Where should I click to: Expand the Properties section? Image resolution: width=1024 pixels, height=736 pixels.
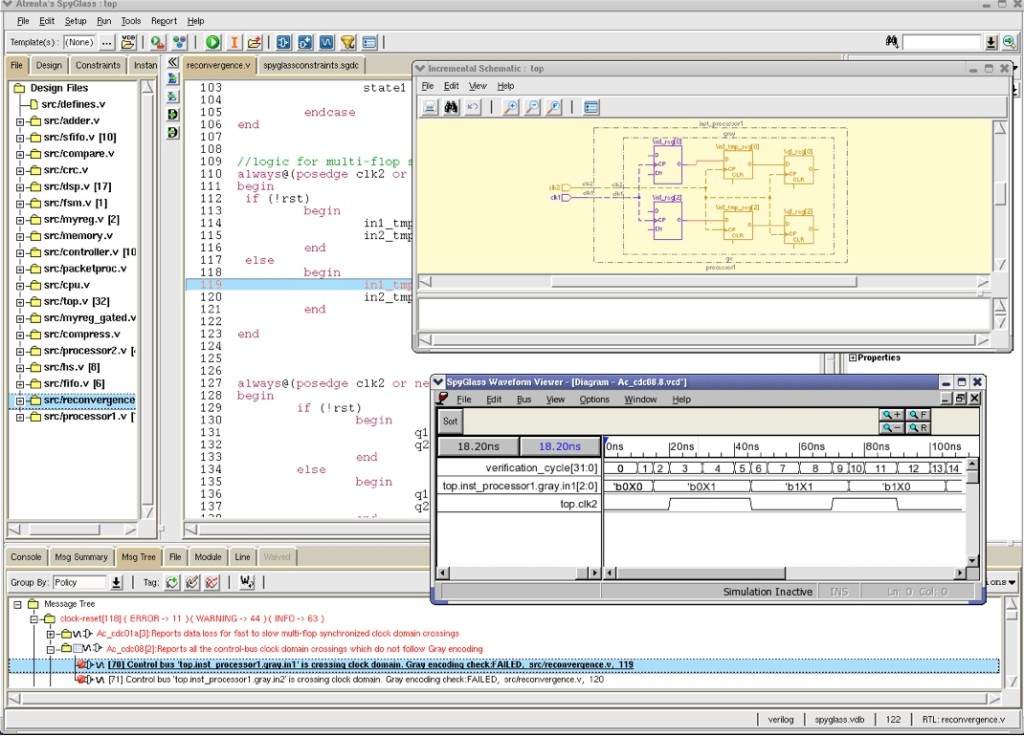pyautogui.click(x=852, y=357)
